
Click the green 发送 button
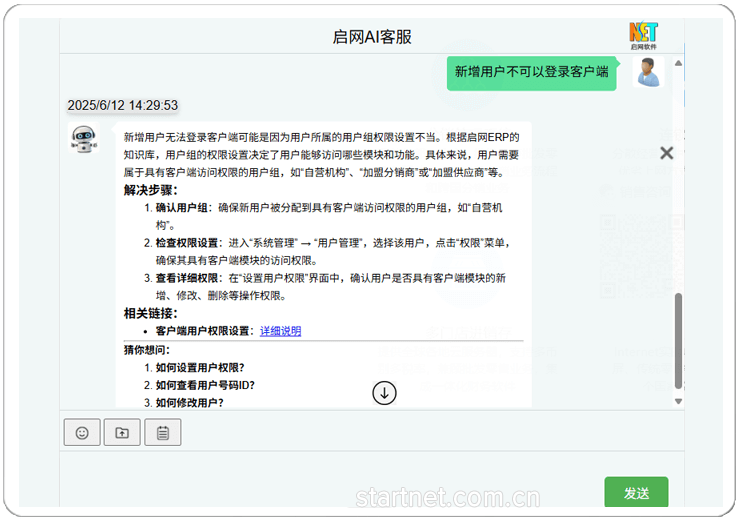coord(636,492)
